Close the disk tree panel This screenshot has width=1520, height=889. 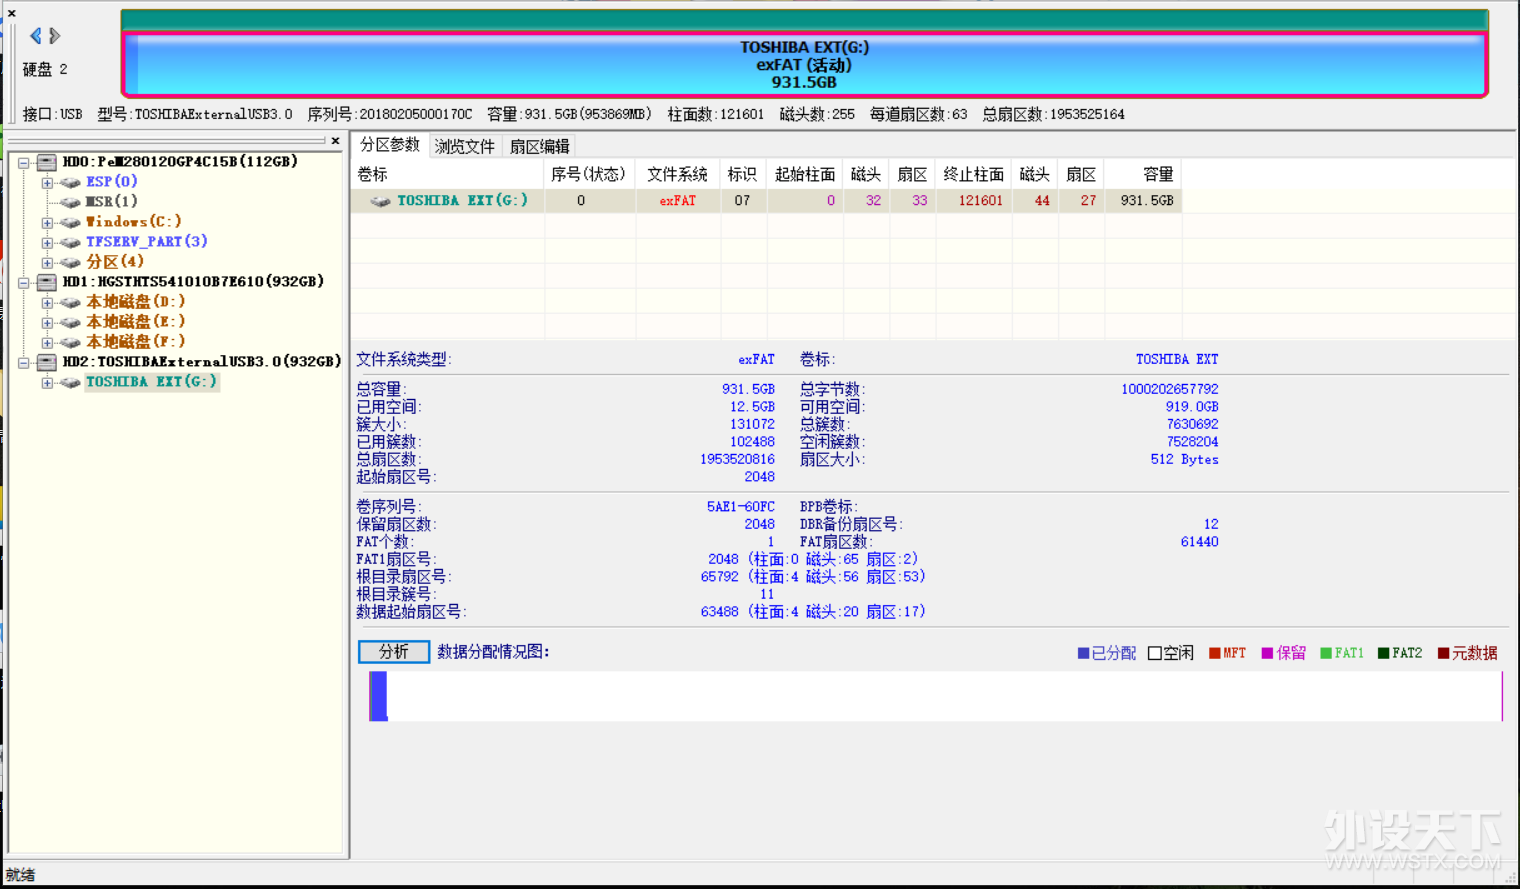335,141
